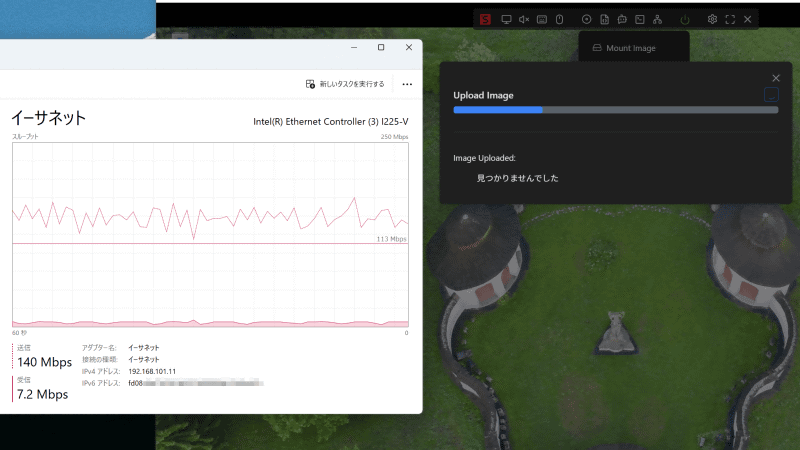Open the video/monitor settings icon

506,19
